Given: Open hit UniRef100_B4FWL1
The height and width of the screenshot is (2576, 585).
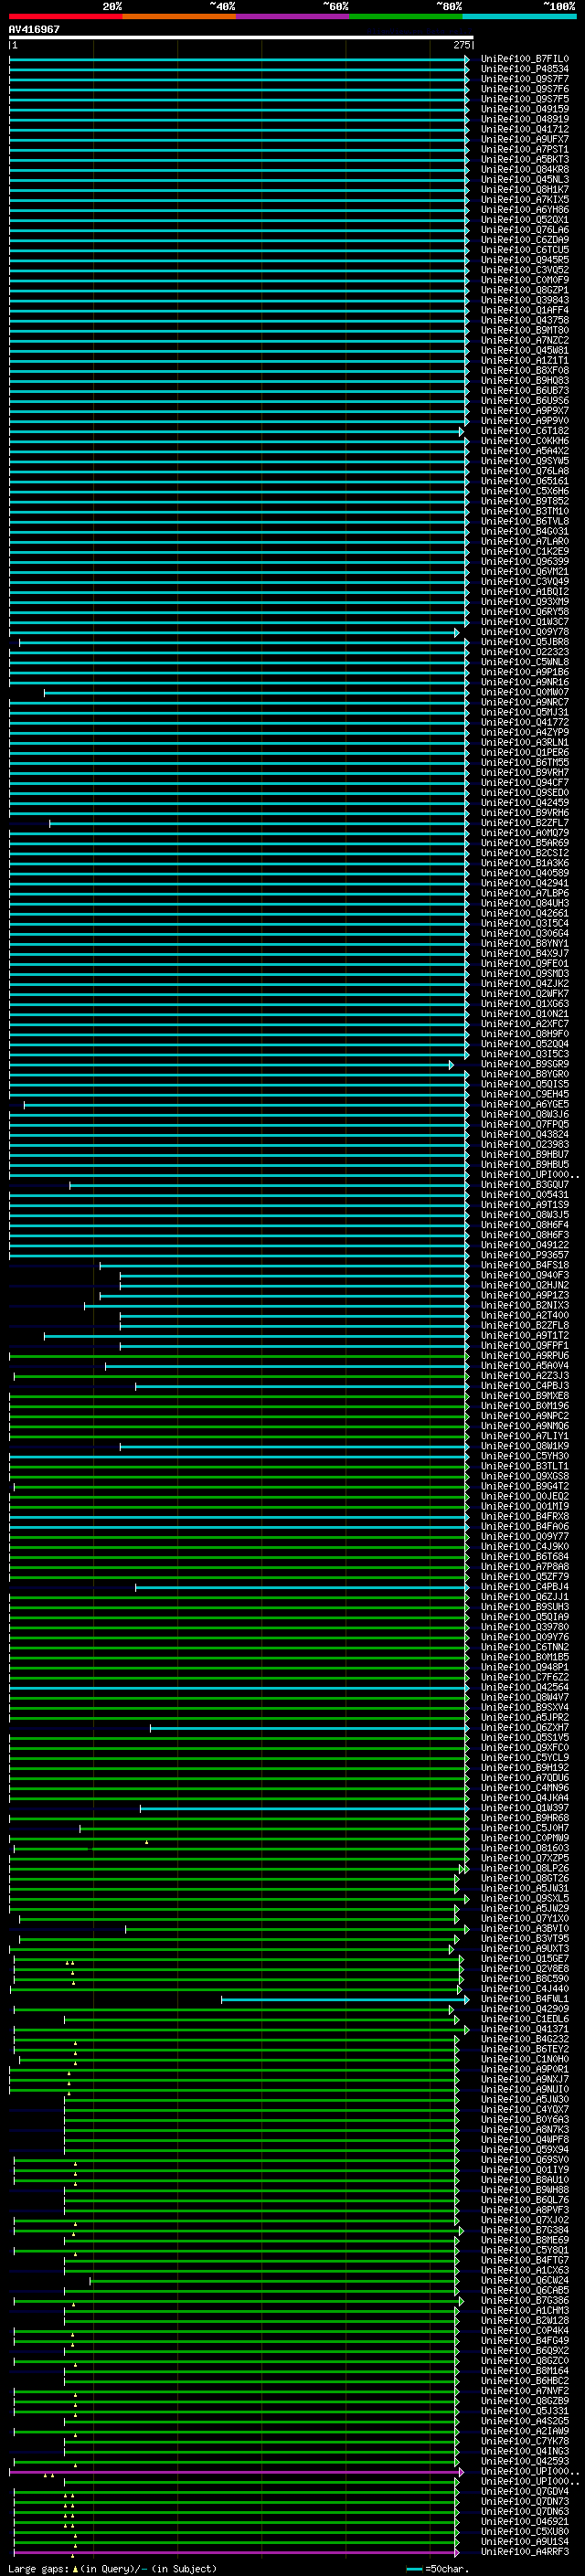Looking at the screenshot, I should [x=524, y=1999].
